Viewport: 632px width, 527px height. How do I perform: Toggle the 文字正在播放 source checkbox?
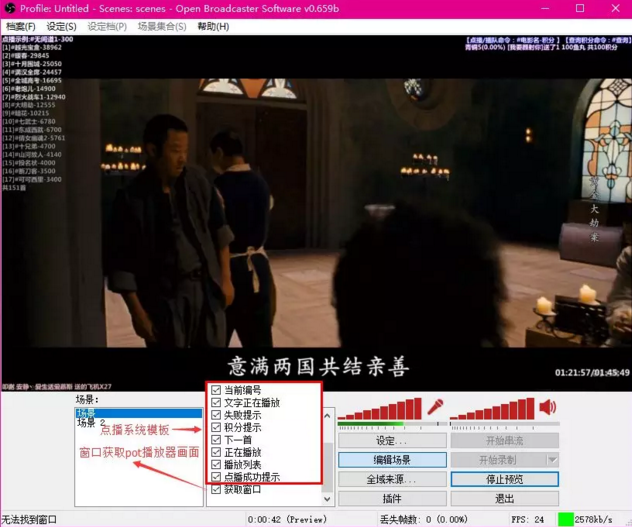pos(216,402)
